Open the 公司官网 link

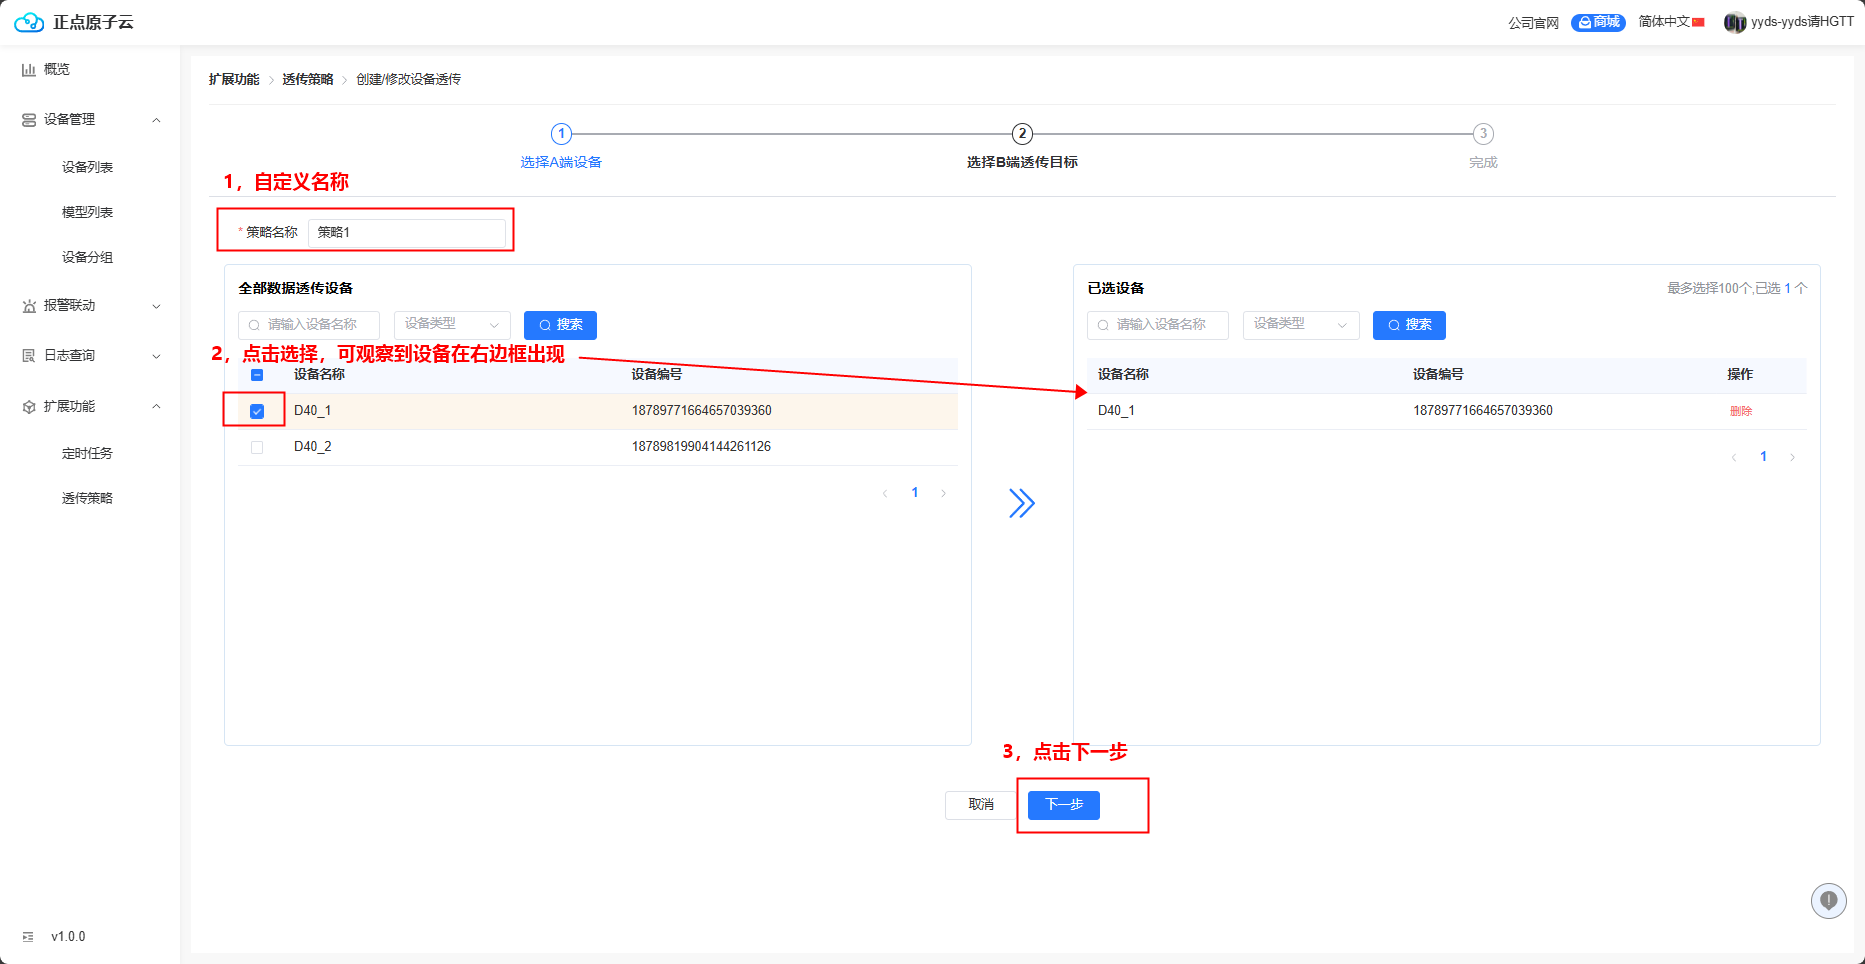(x=1533, y=23)
